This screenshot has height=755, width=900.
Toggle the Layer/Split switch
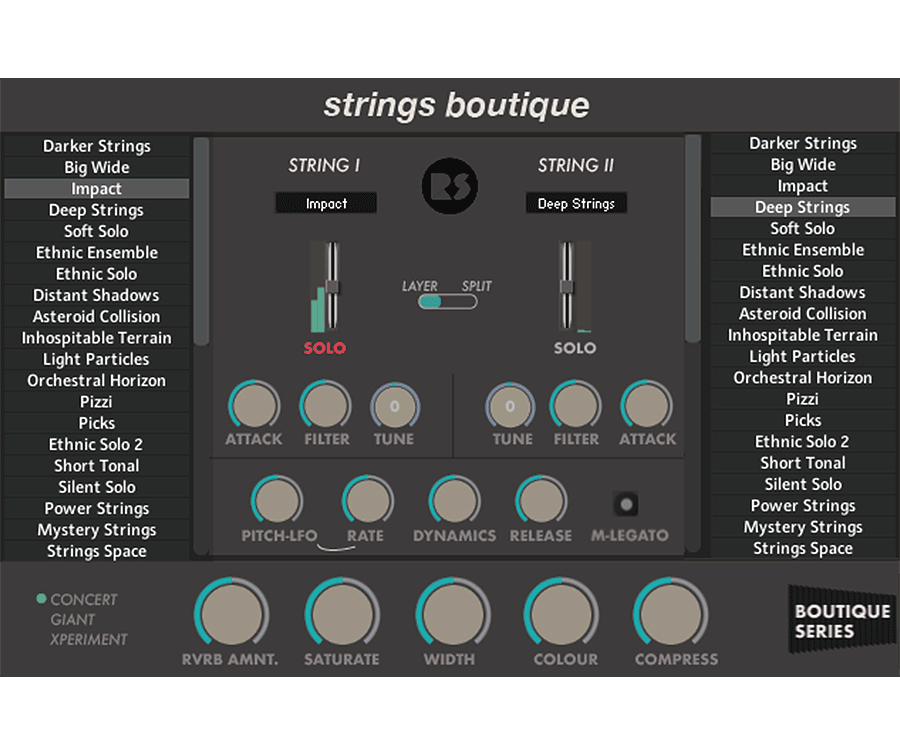448,302
